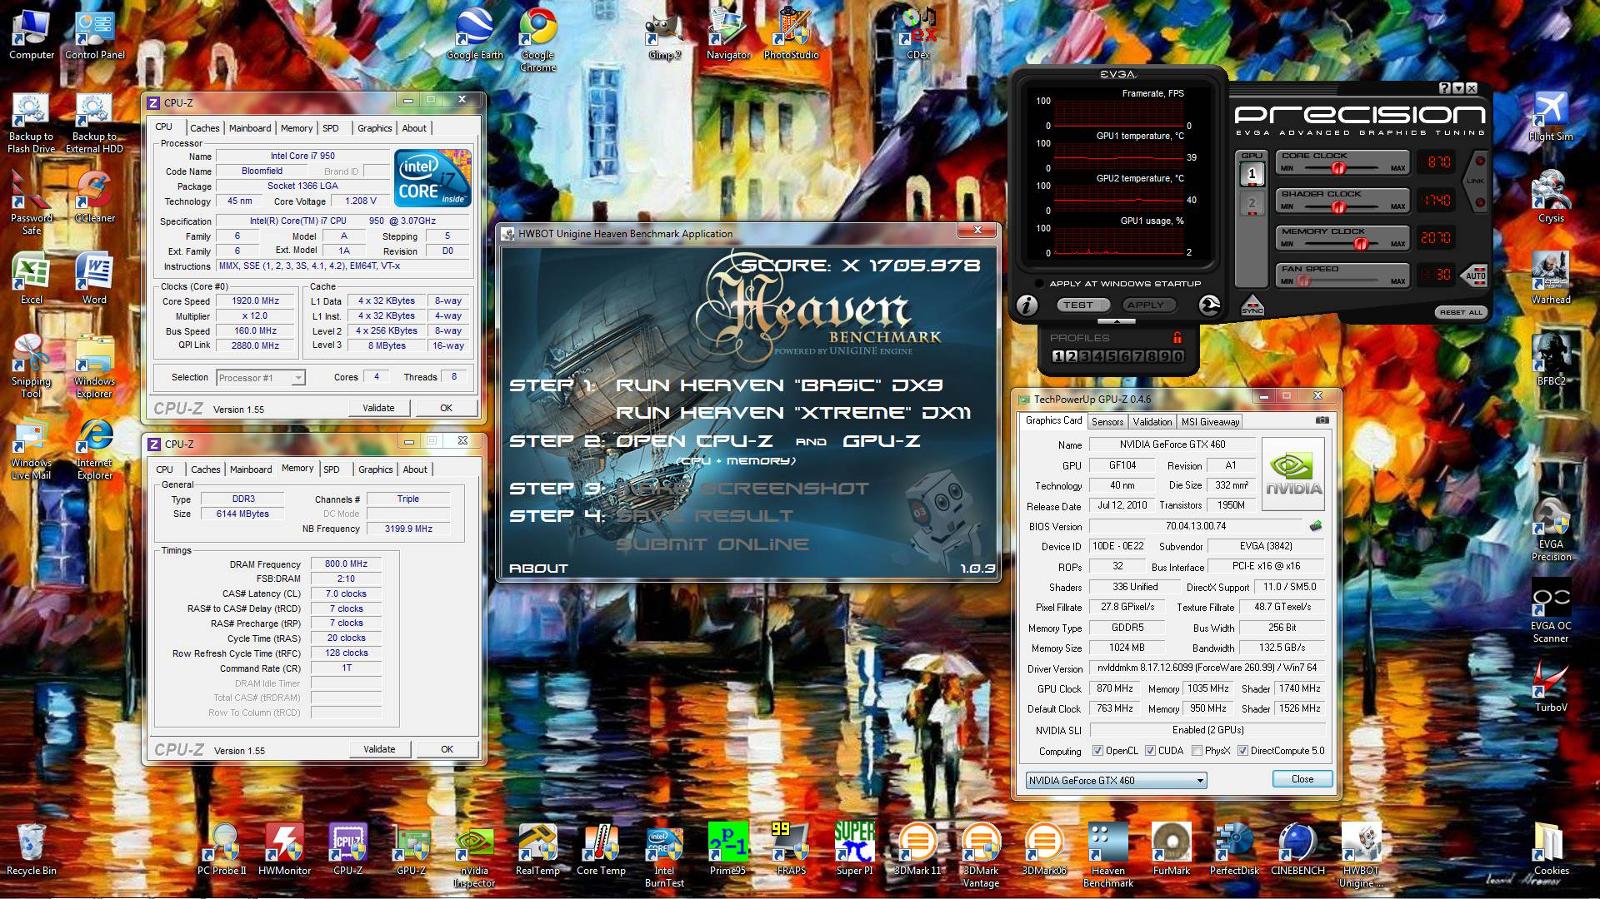Open CCleaner desktop icon
1600x899 pixels.
(x=94, y=197)
